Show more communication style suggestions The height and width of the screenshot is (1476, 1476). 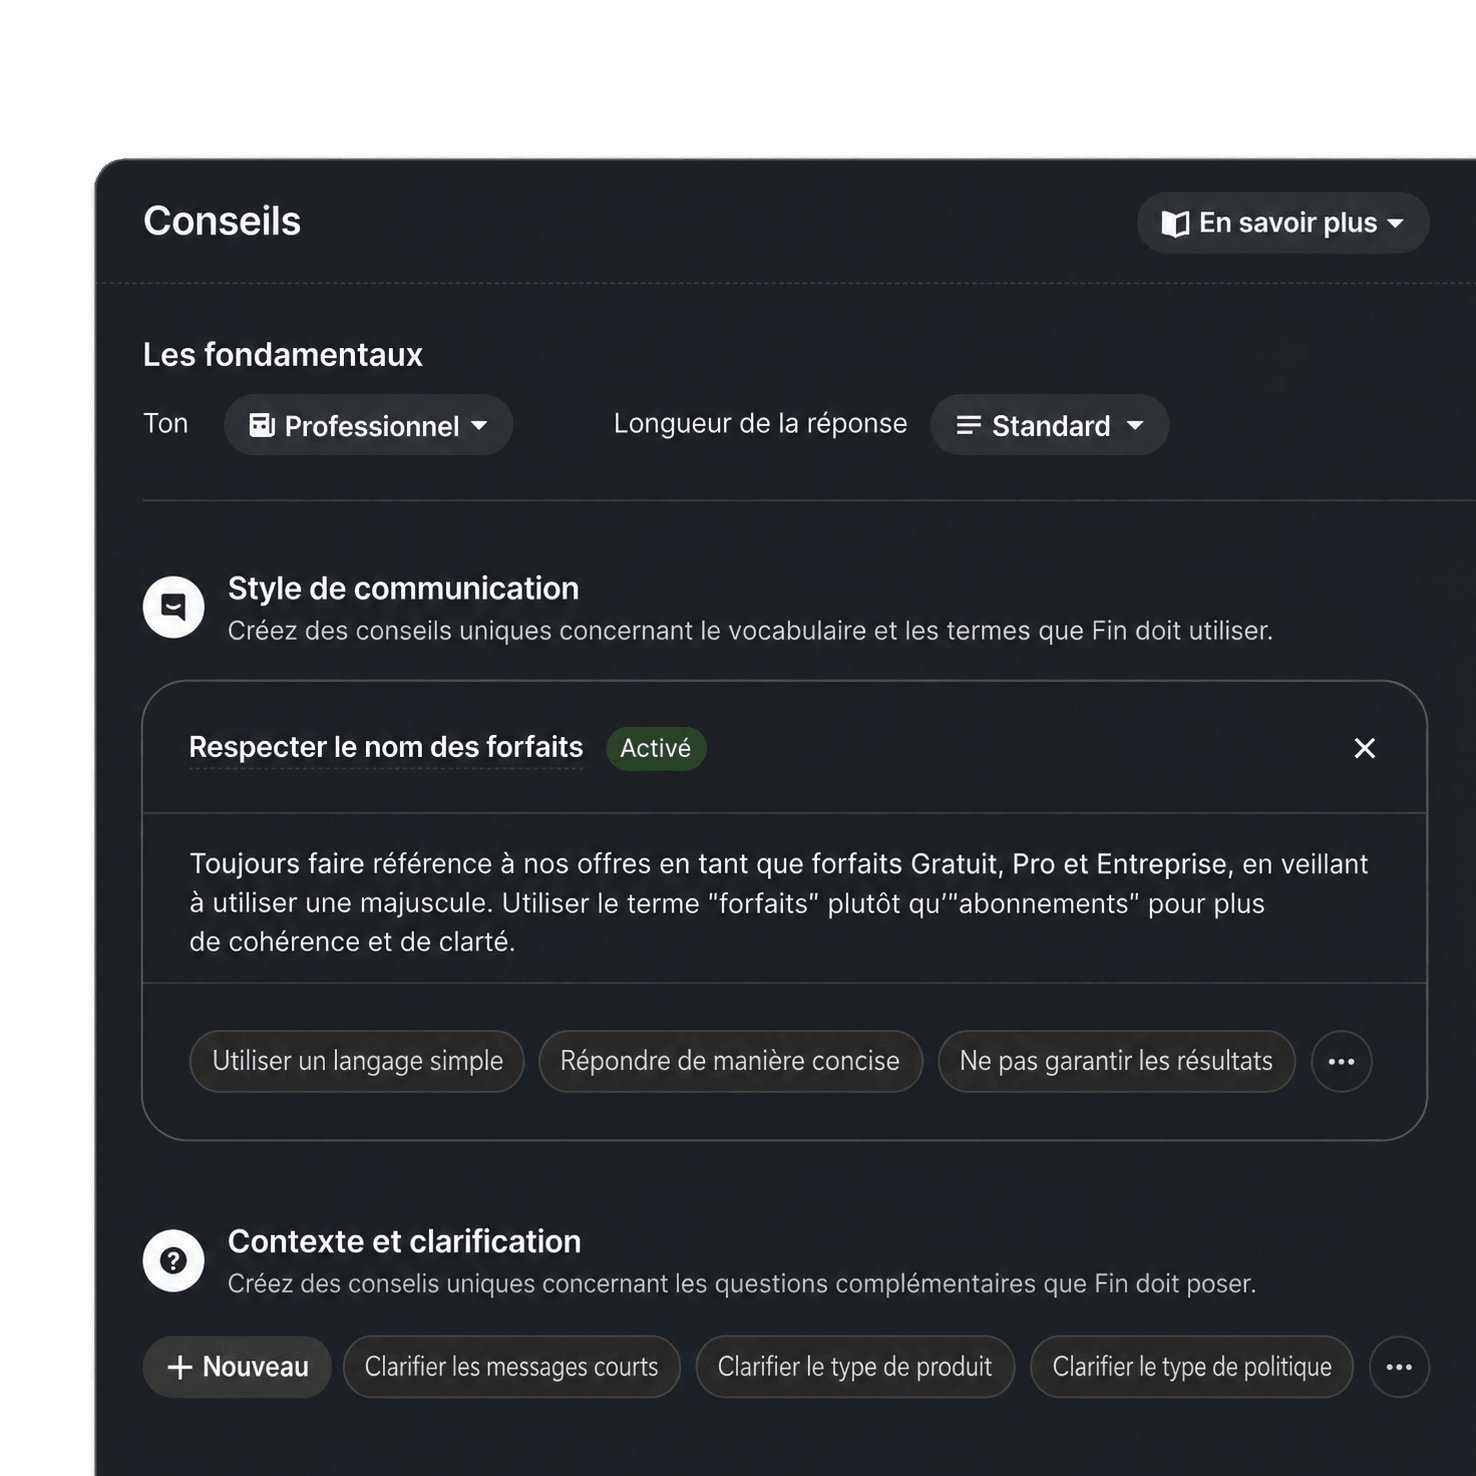[x=1341, y=1061]
